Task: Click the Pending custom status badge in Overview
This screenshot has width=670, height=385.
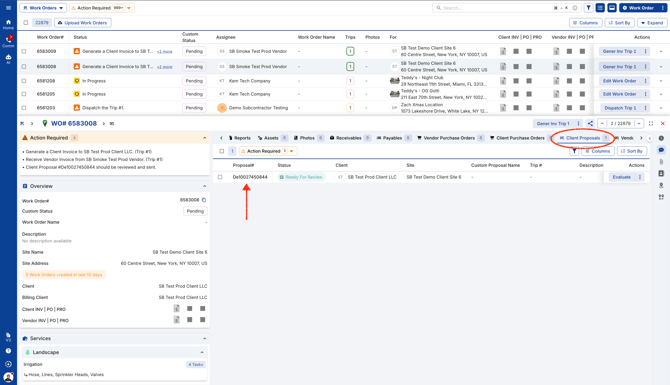Action: pyautogui.click(x=195, y=211)
